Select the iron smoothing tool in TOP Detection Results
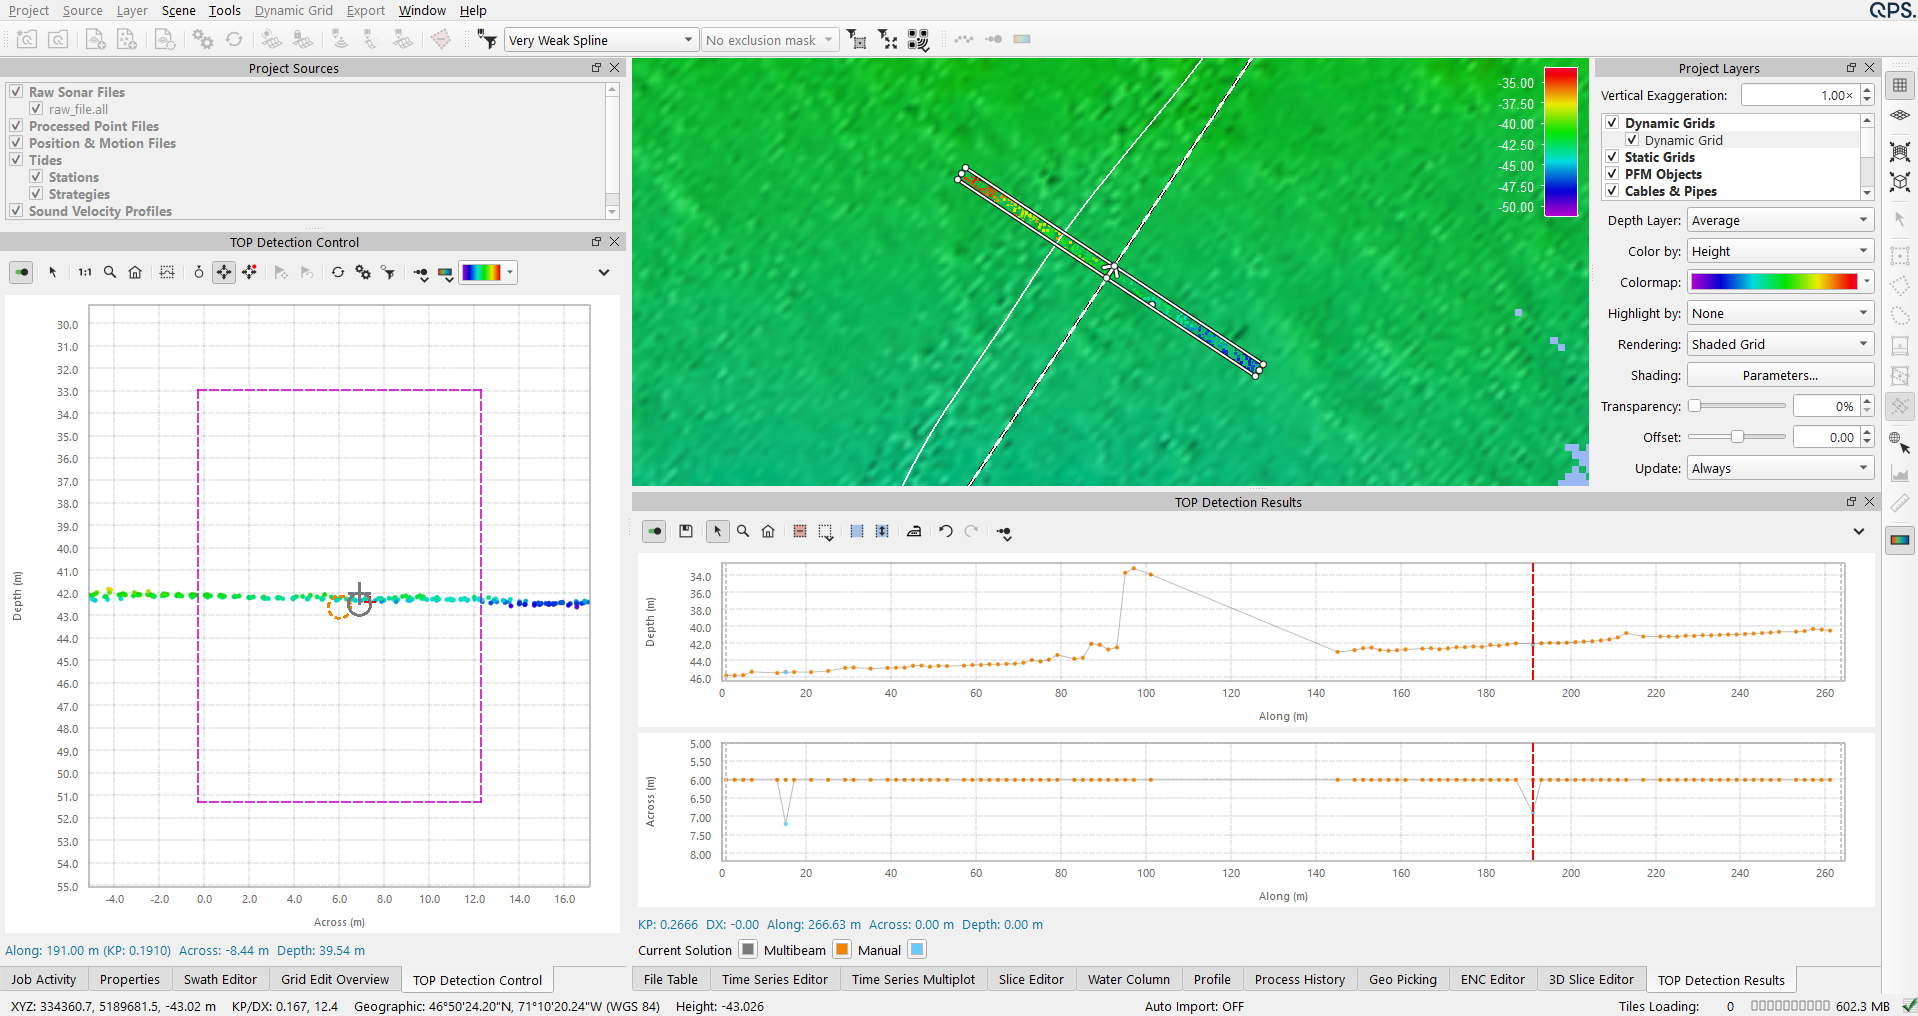Image resolution: width=1918 pixels, height=1016 pixels. (x=914, y=532)
